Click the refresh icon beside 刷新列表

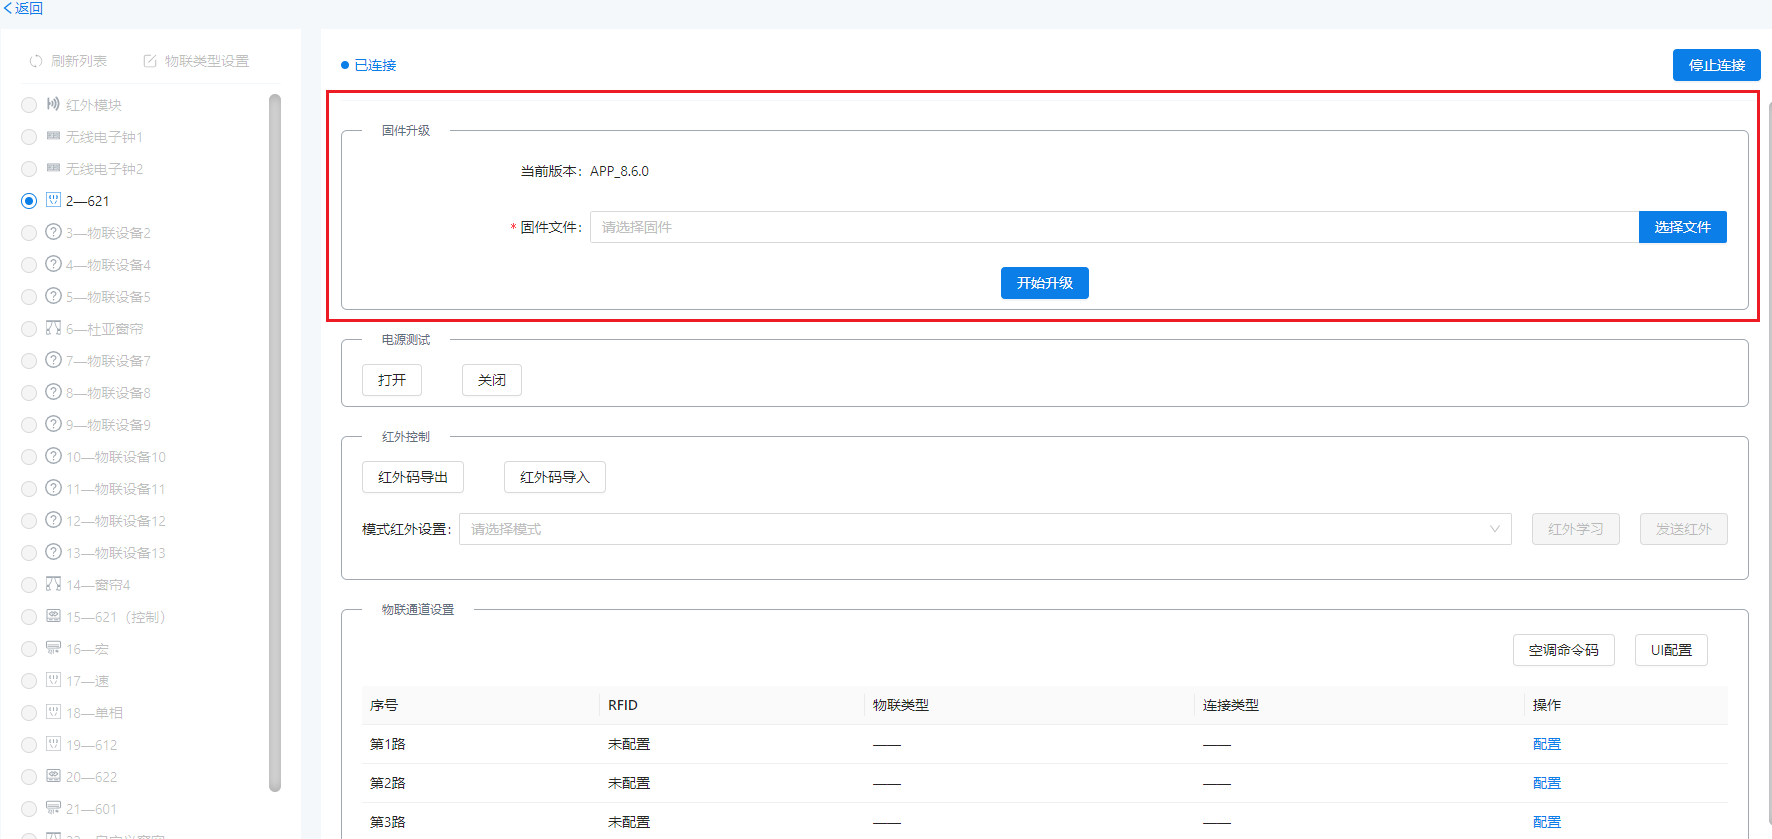[36, 61]
